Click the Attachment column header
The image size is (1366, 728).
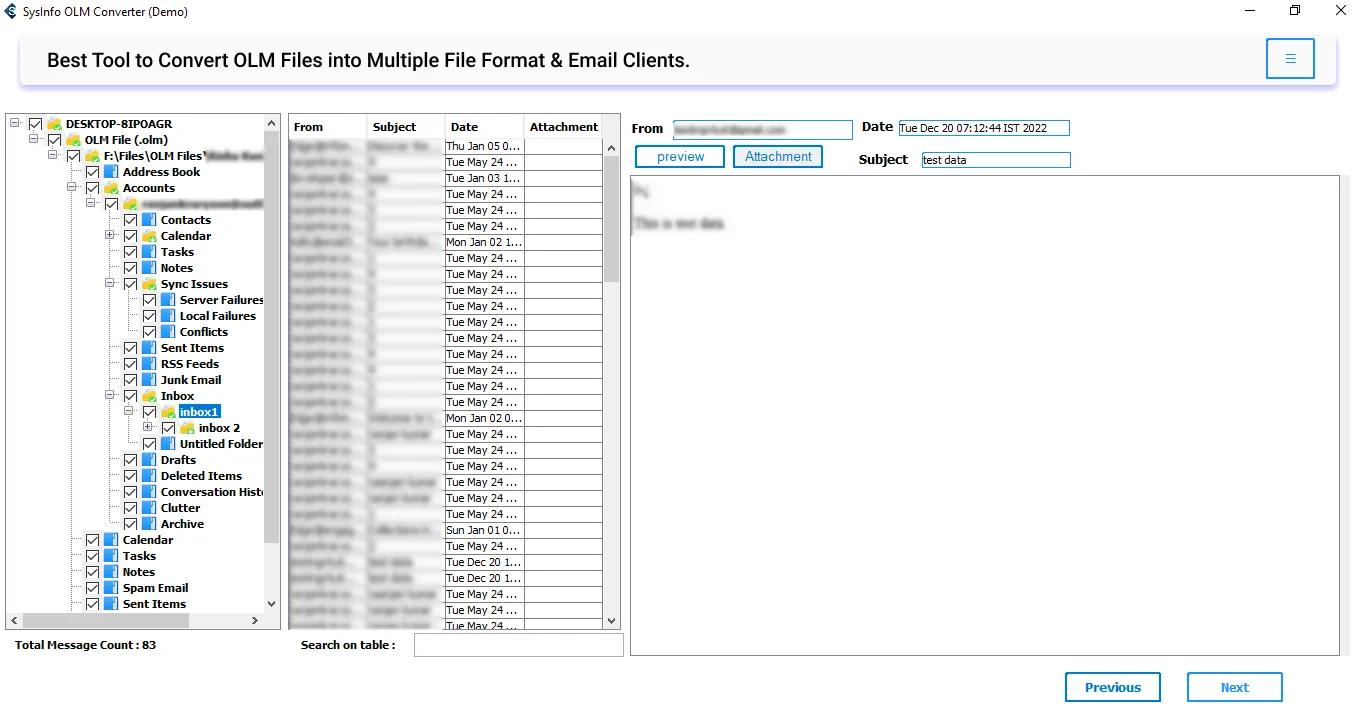point(564,127)
